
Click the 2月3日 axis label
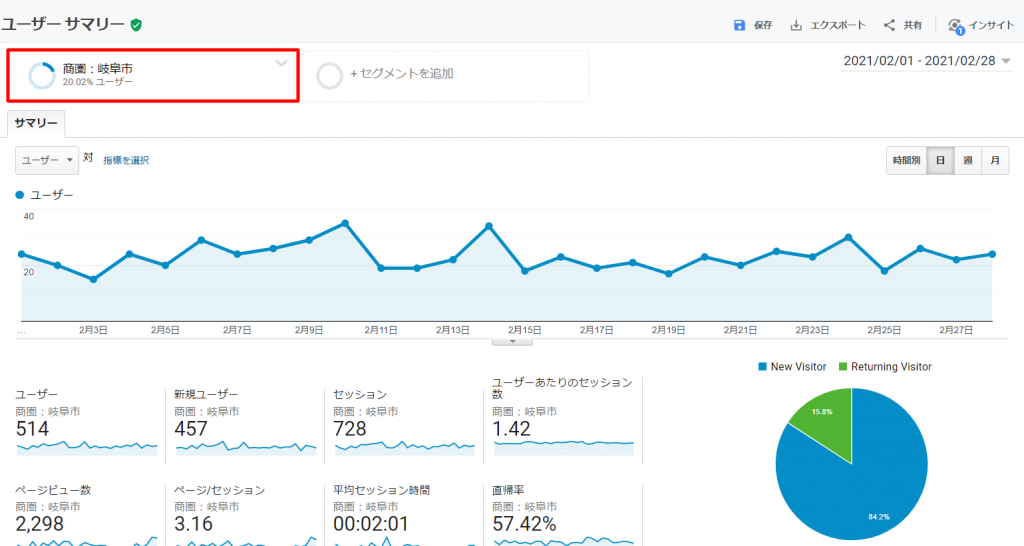click(93, 330)
